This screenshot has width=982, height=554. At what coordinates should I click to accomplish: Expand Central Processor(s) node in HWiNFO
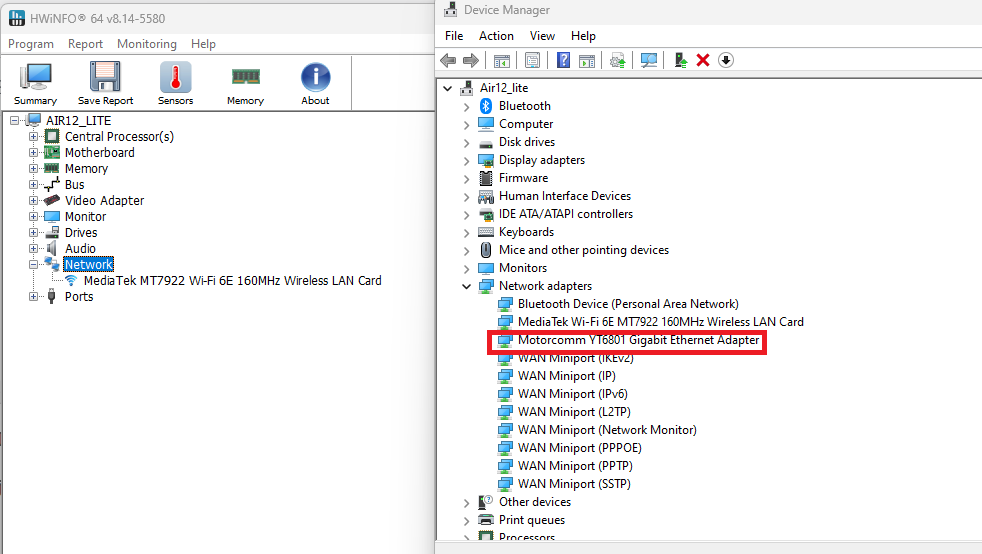pos(33,136)
